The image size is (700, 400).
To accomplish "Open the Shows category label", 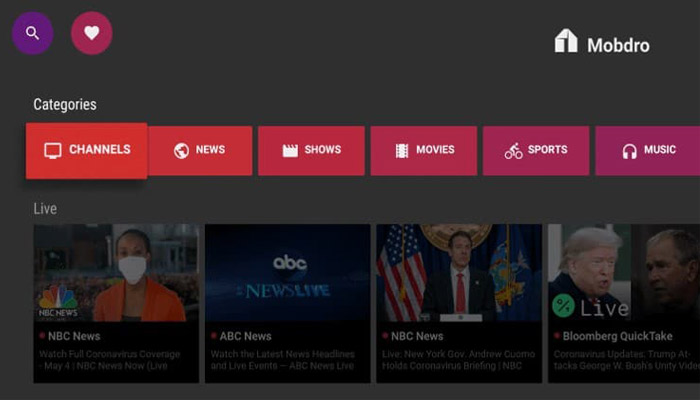I will [323, 150].
